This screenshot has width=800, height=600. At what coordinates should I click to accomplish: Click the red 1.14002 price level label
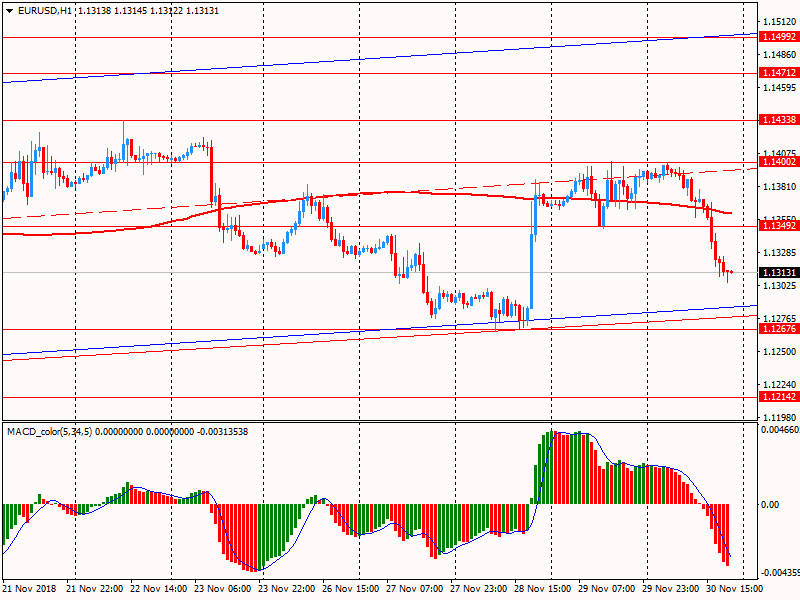[778, 162]
